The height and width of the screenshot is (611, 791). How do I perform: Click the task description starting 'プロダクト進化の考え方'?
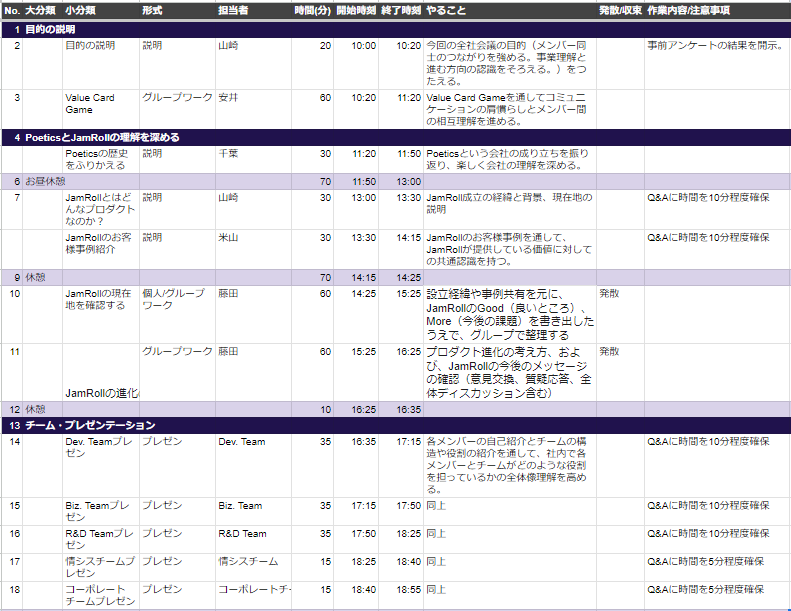510,372
